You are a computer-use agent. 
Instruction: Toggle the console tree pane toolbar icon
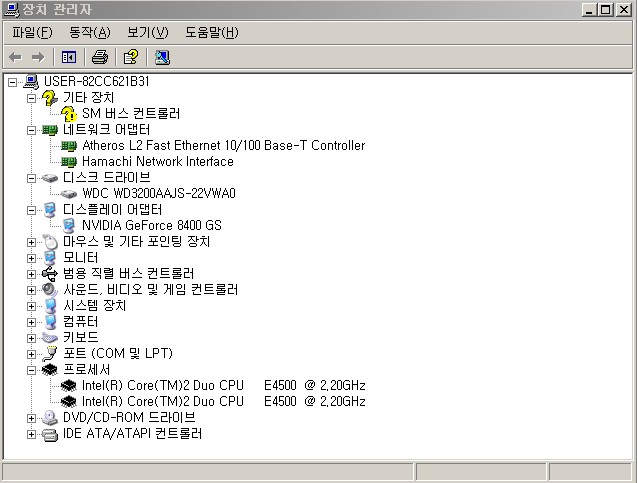click(69, 57)
